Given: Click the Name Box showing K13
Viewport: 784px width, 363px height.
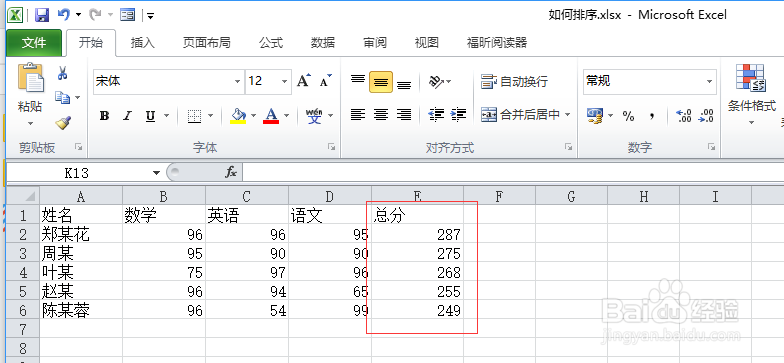Looking at the screenshot, I should (76, 173).
